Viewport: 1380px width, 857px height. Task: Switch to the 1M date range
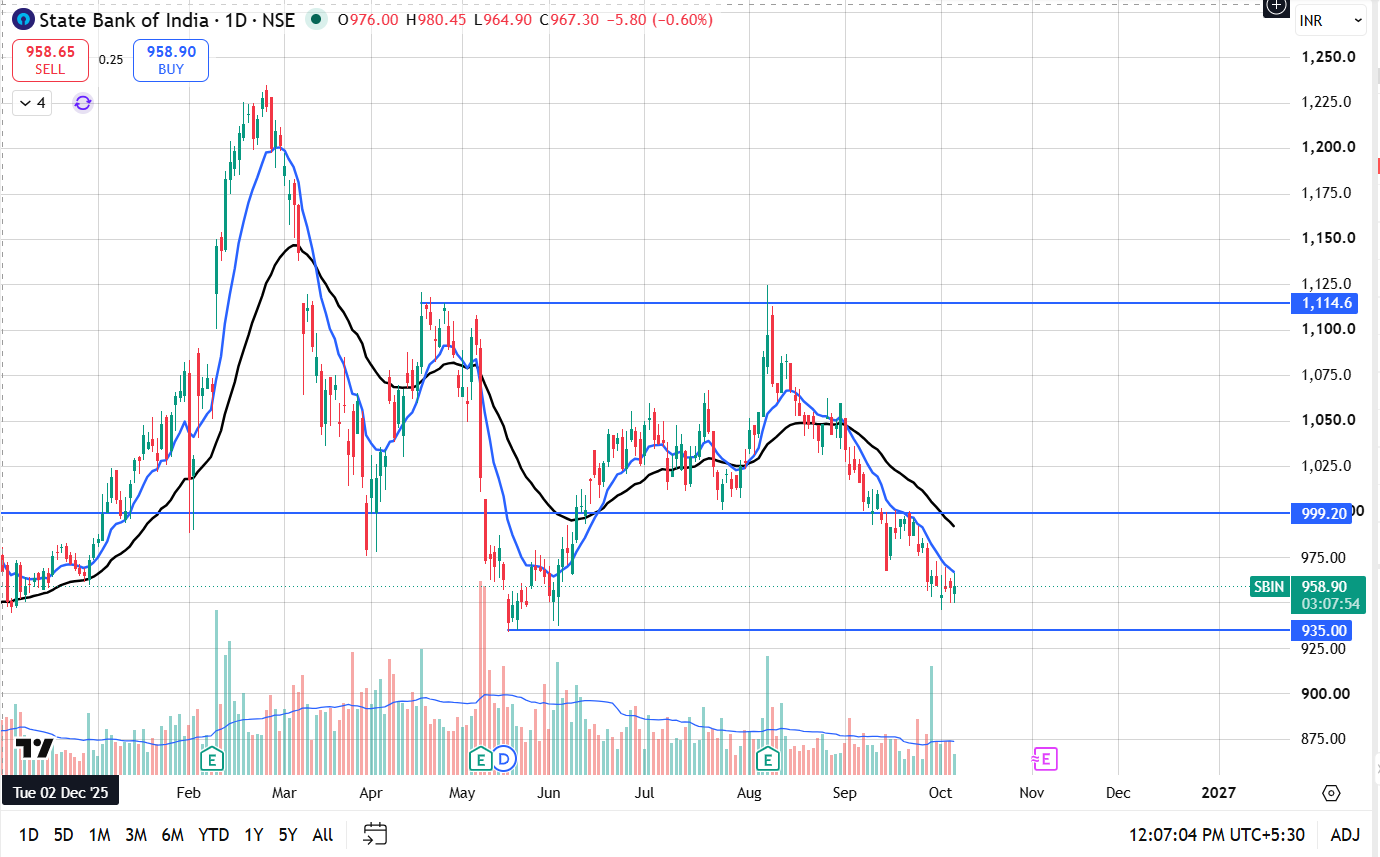tap(99, 834)
